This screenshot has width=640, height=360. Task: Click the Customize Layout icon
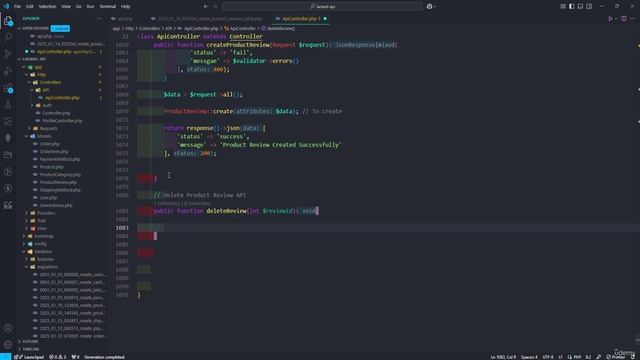click(x=563, y=6)
